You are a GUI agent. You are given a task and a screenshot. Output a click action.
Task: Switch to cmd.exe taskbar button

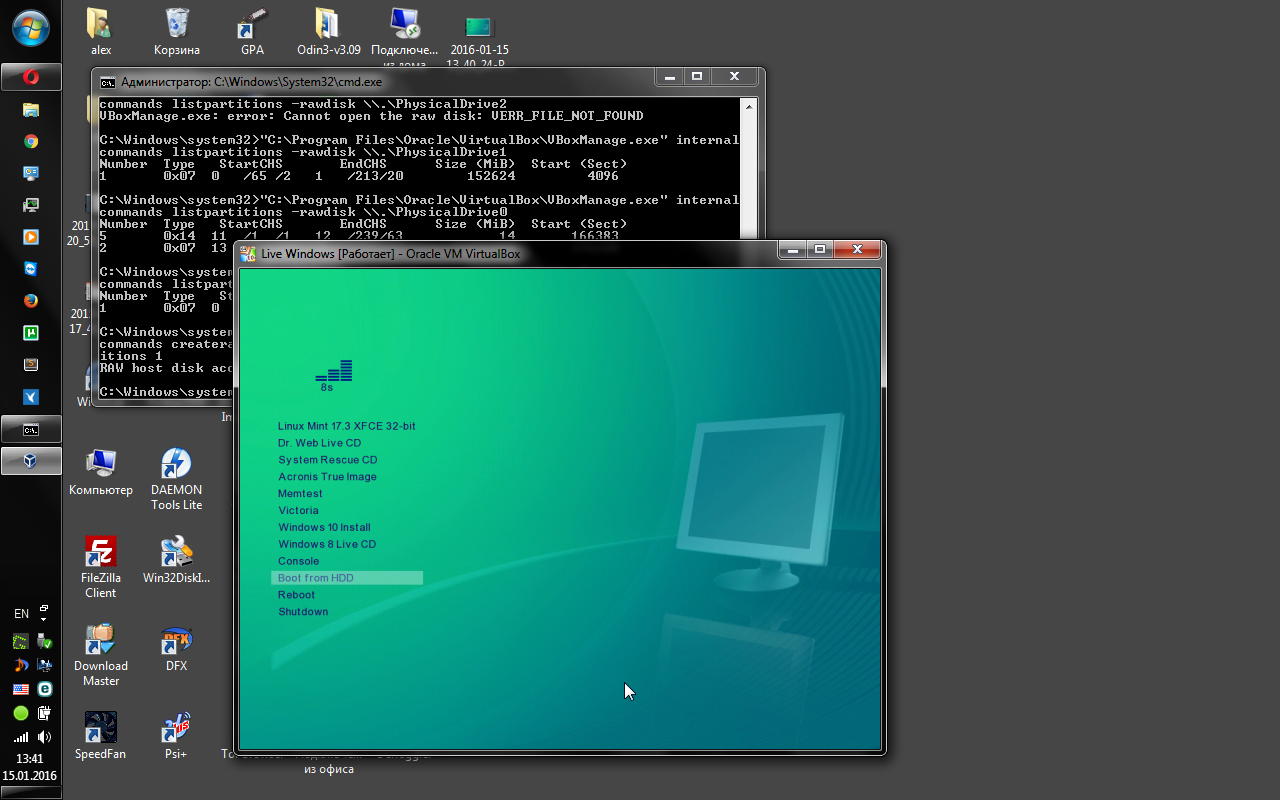(x=31, y=430)
